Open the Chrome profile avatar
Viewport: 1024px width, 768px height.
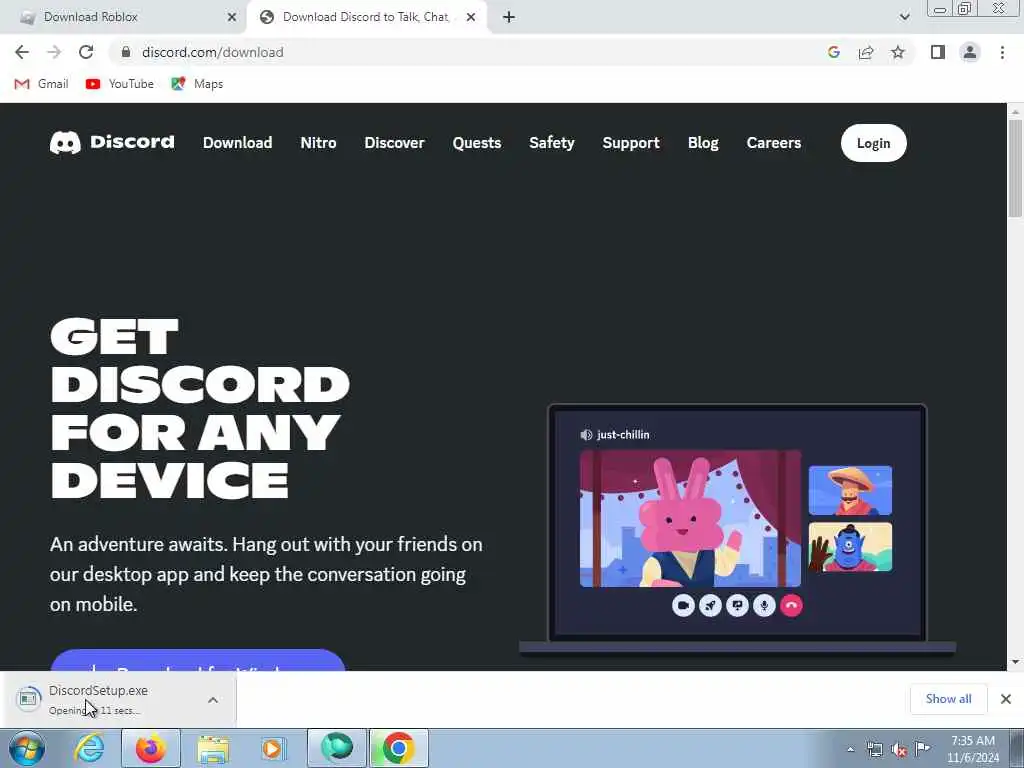point(970,52)
